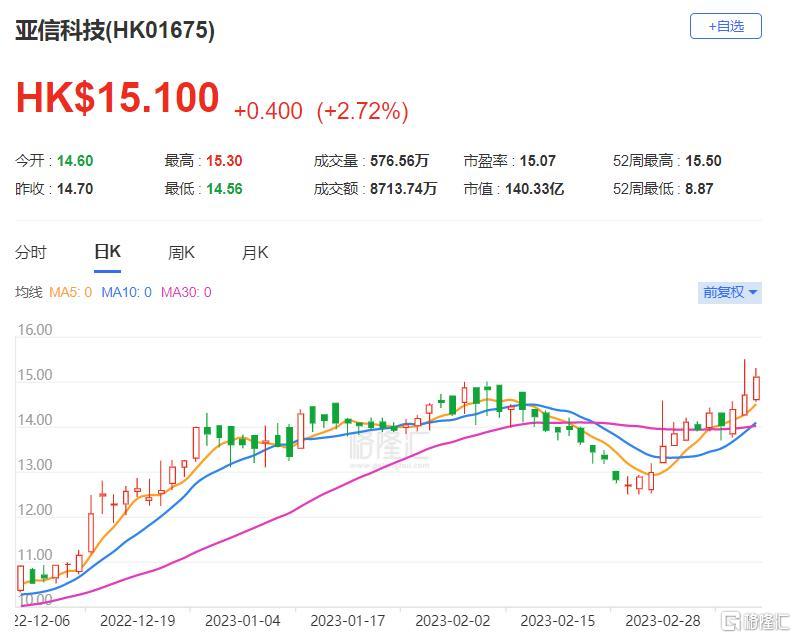Viewport: 796px width, 638px height.
Task: Click the 2023-02-28 date axis label
Action: (663, 621)
